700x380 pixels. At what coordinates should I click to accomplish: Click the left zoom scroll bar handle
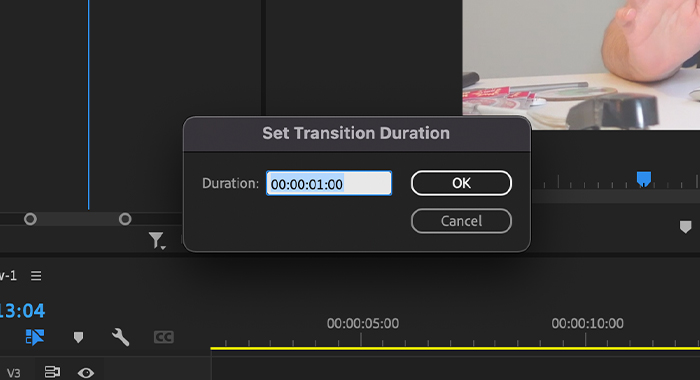30,219
